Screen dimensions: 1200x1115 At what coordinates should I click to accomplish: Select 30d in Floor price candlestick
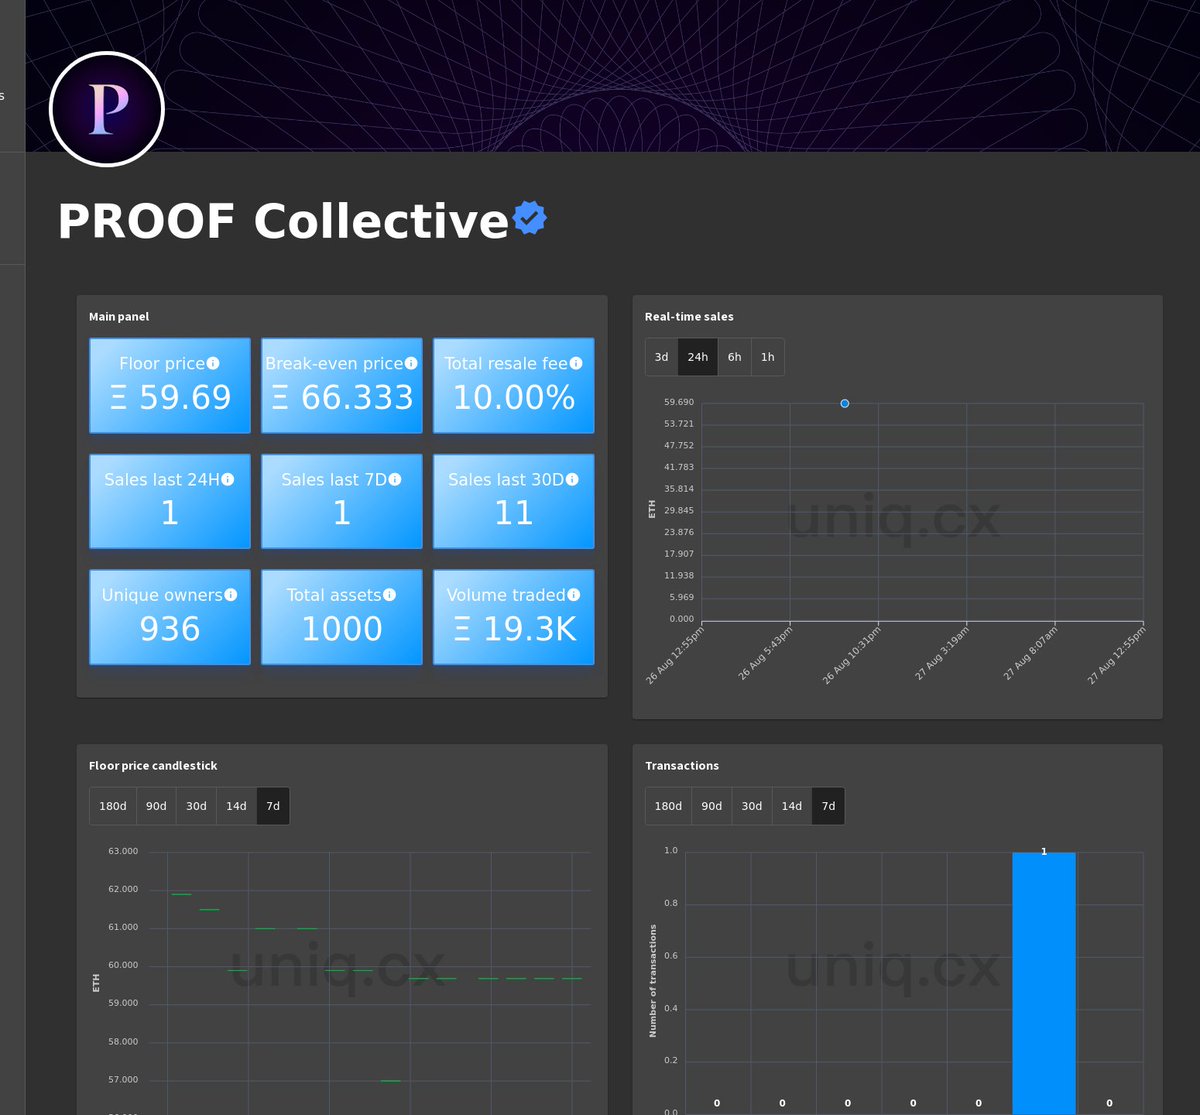pyautogui.click(x=197, y=806)
